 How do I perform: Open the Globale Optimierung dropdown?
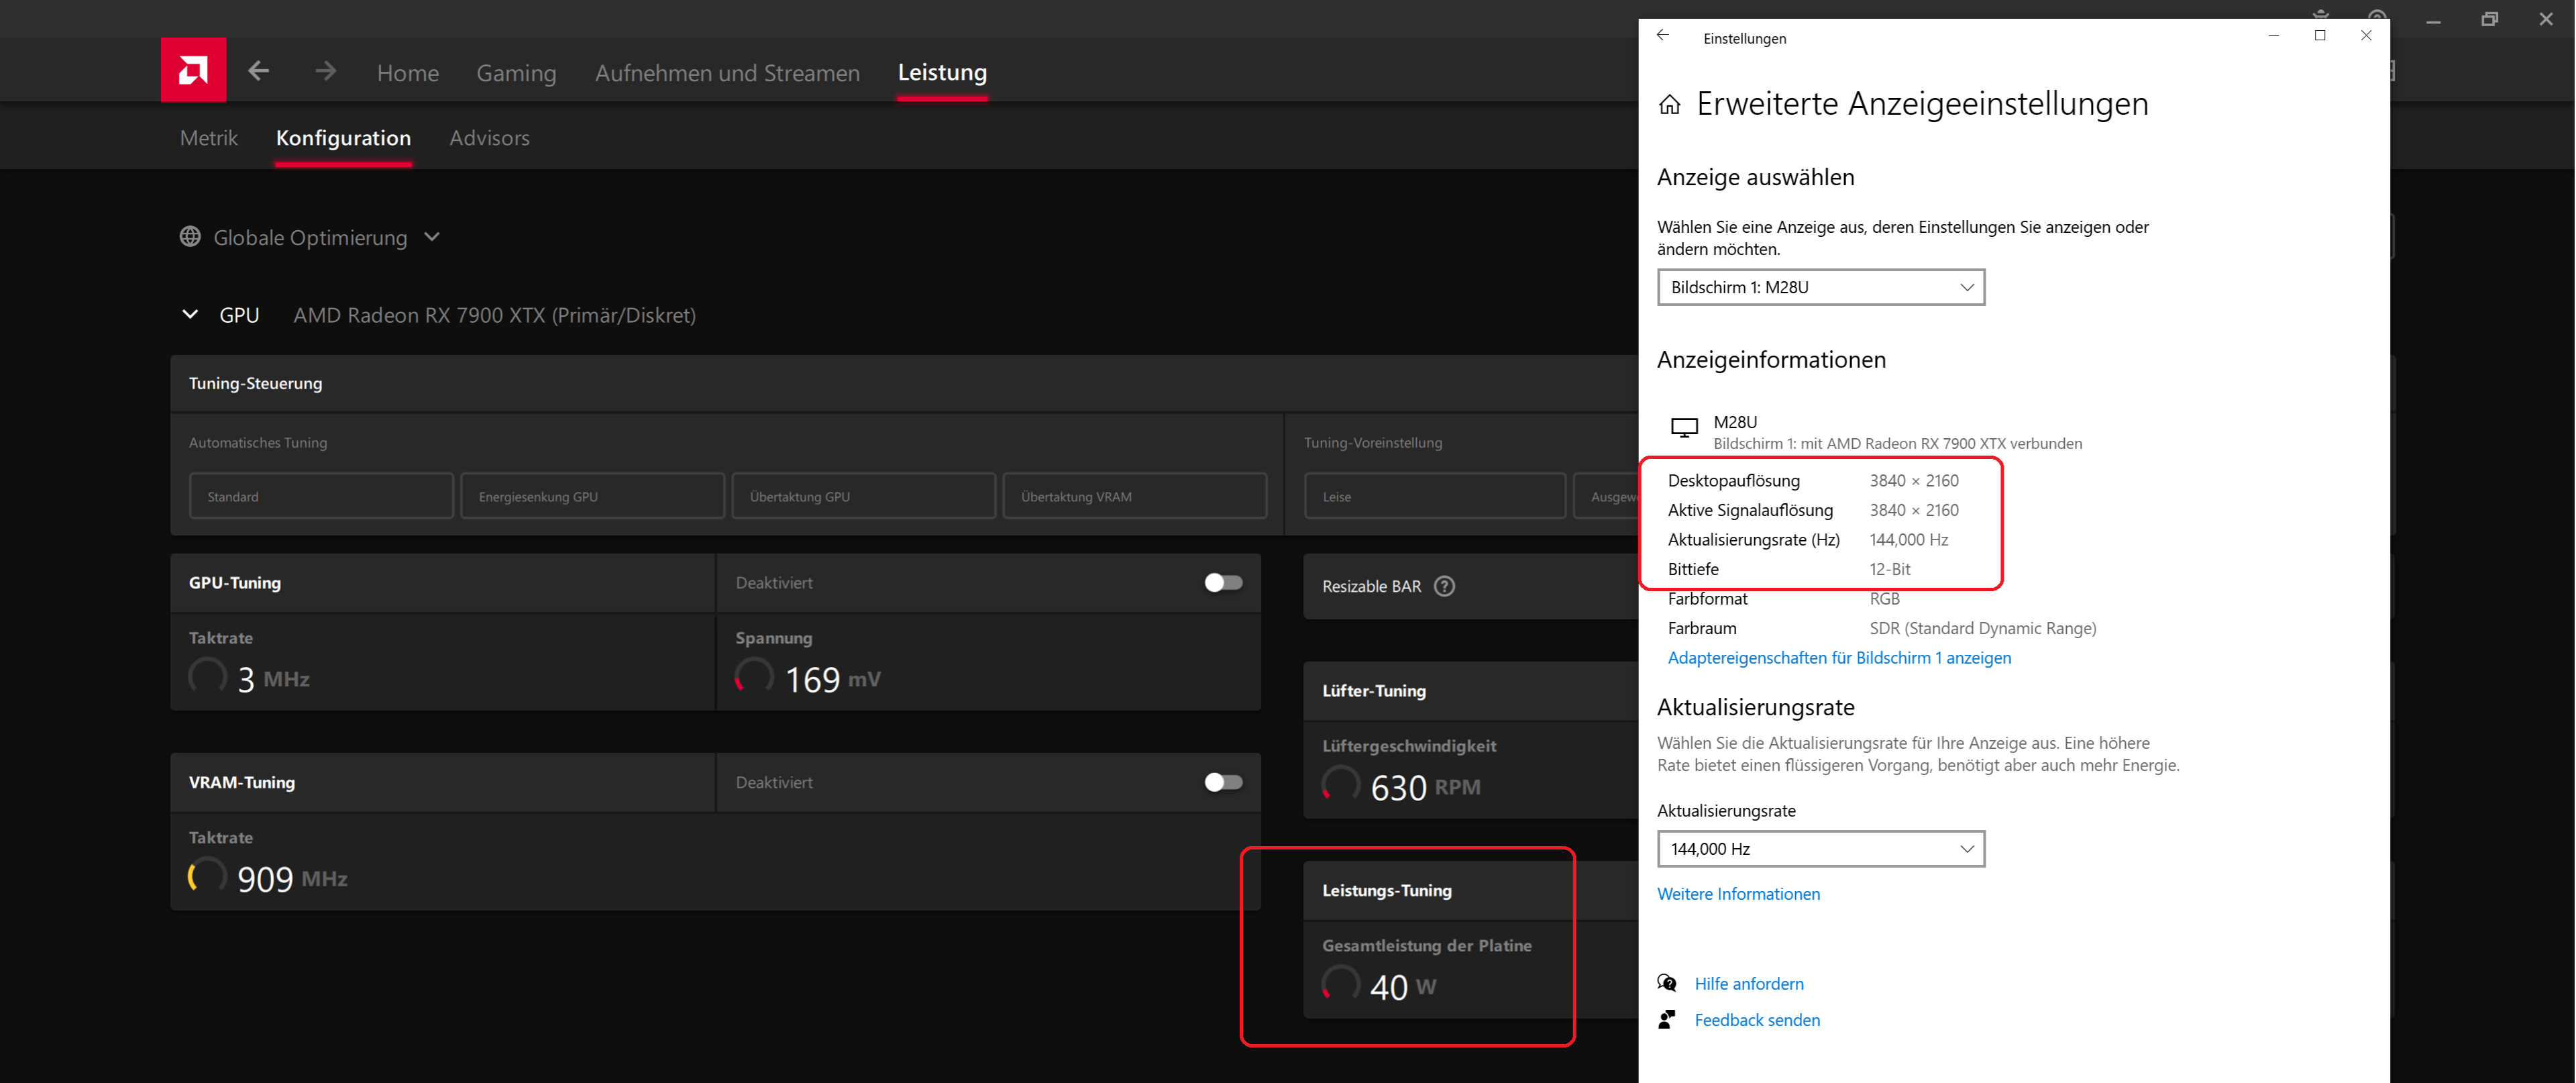click(432, 237)
